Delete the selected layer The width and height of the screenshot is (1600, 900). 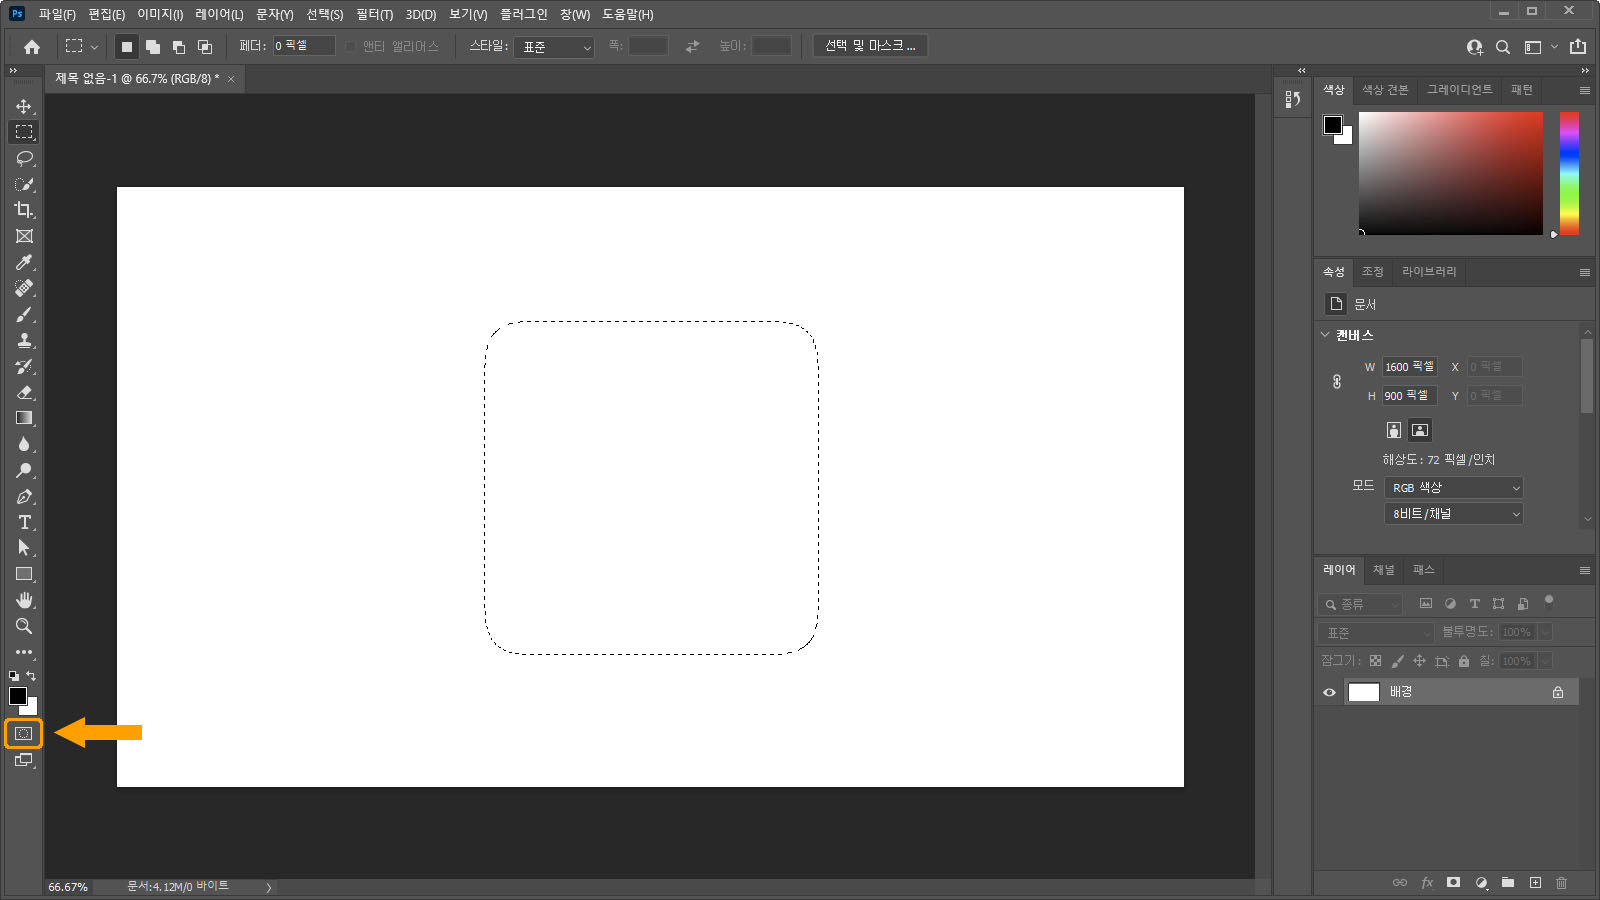(1562, 882)
